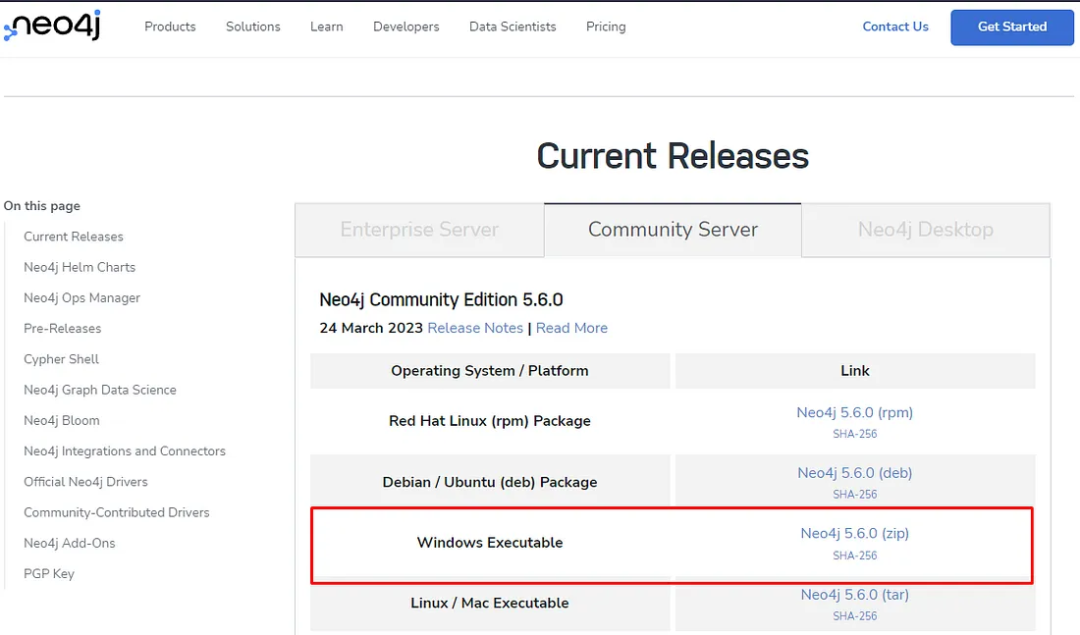Viewport: 1080px width, 635px height.
Task: Download Neo4j 5.6.0 (zip)
Action: [x=855, y=534]
